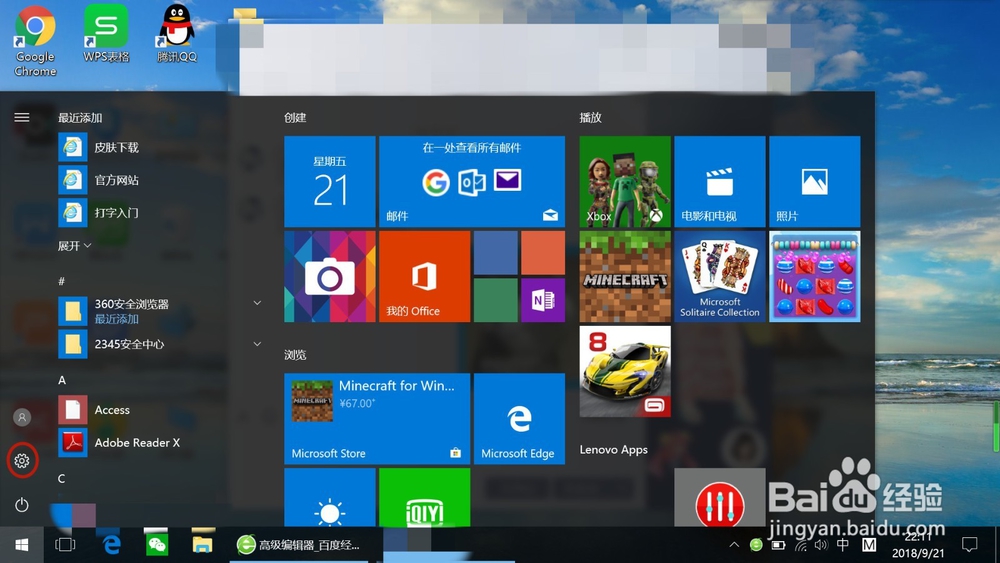
Task: Launch the Camera tile
Action: pyautogui.click(x=330, y=277)
